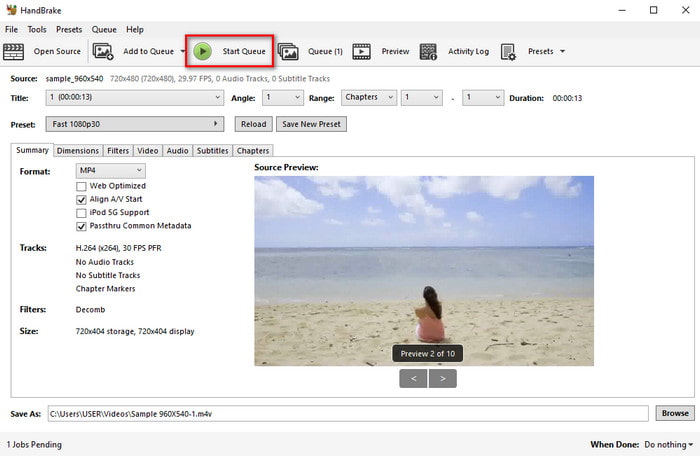Image resolution: width=700 pixels, height=456 pixels.
Task: Switch to the Audio tab
Action: pos(177,151)
